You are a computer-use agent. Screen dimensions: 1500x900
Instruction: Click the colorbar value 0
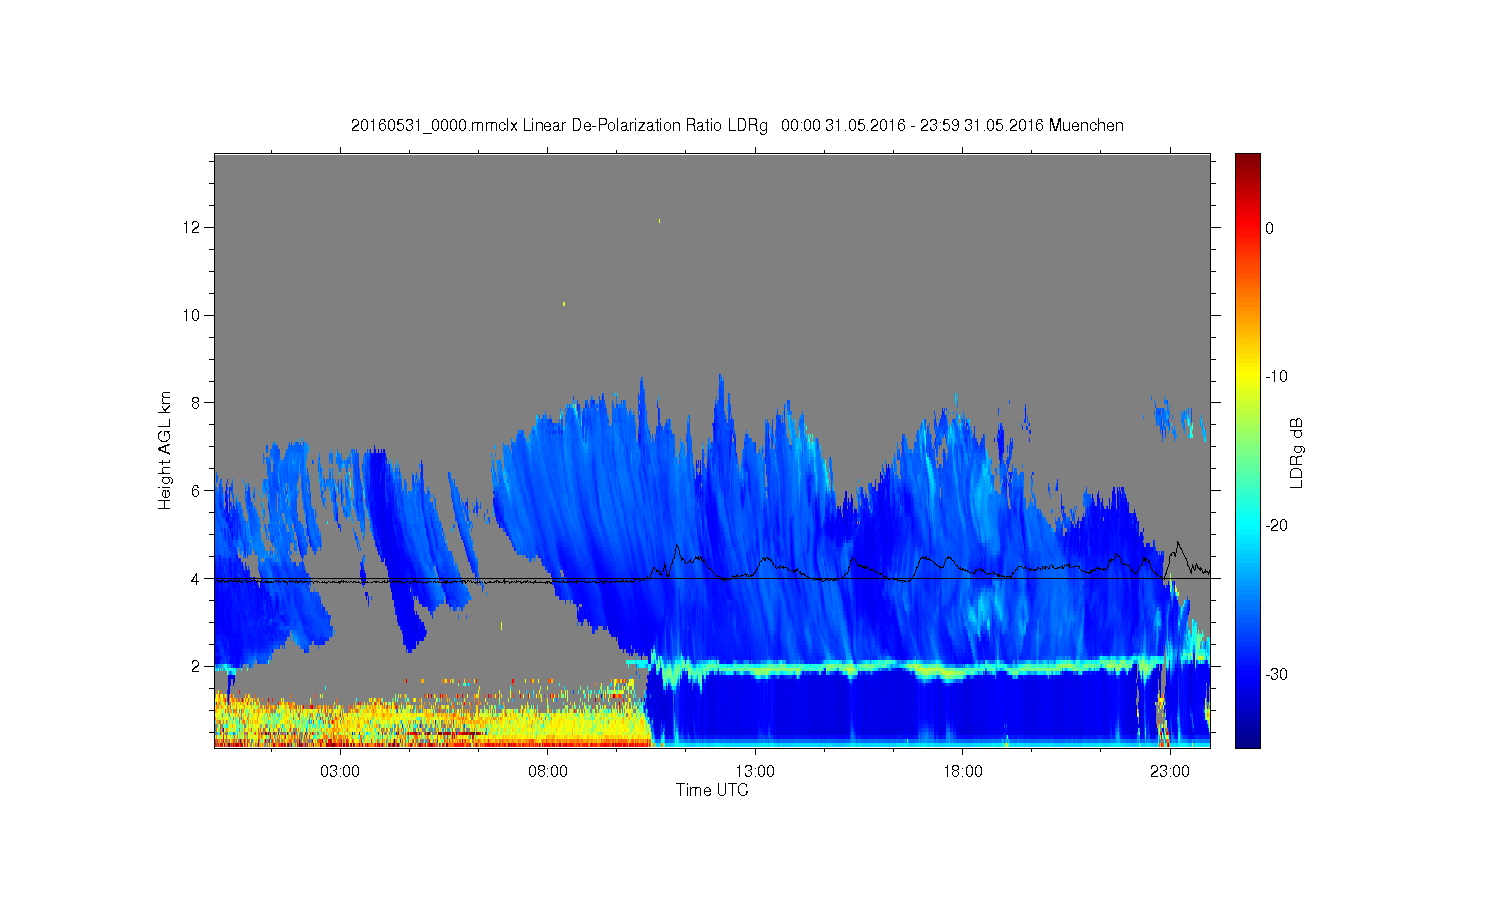(x=1270, y=228)
